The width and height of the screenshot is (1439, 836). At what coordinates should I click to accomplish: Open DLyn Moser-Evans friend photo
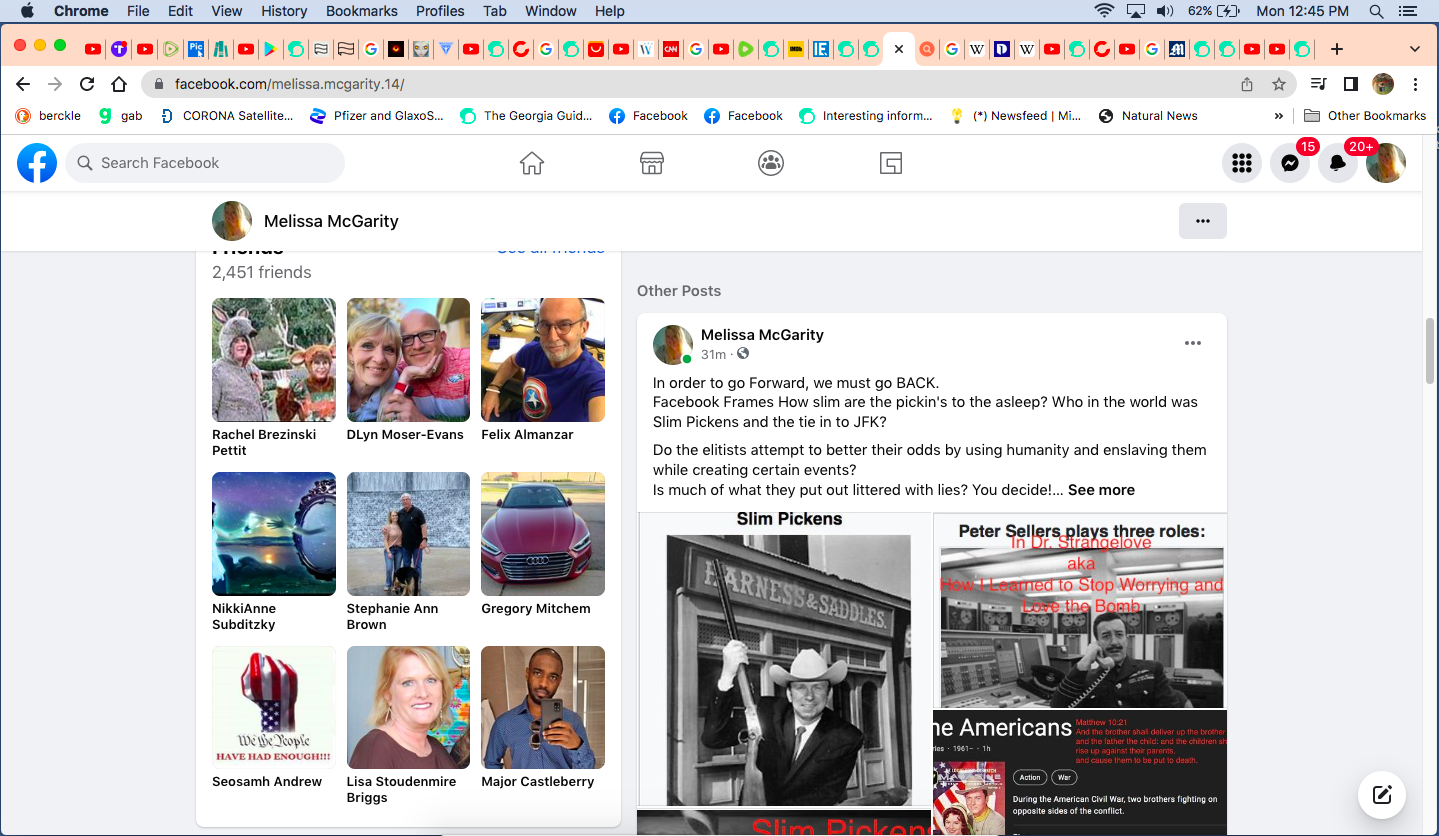pyautogui.click(x=408, y=360)
